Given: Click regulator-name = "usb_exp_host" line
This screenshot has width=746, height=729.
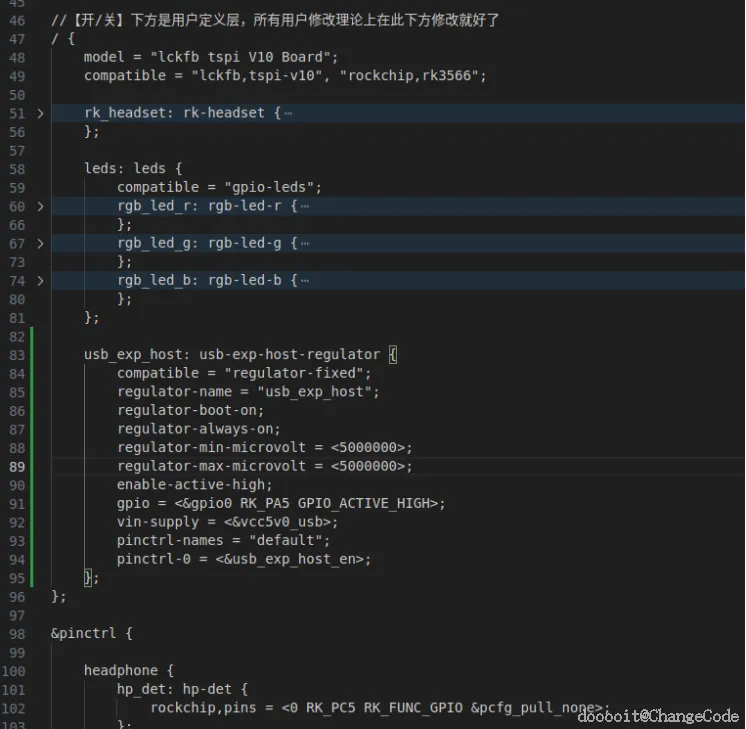Looking at the screenshot, I should (248, 392).
